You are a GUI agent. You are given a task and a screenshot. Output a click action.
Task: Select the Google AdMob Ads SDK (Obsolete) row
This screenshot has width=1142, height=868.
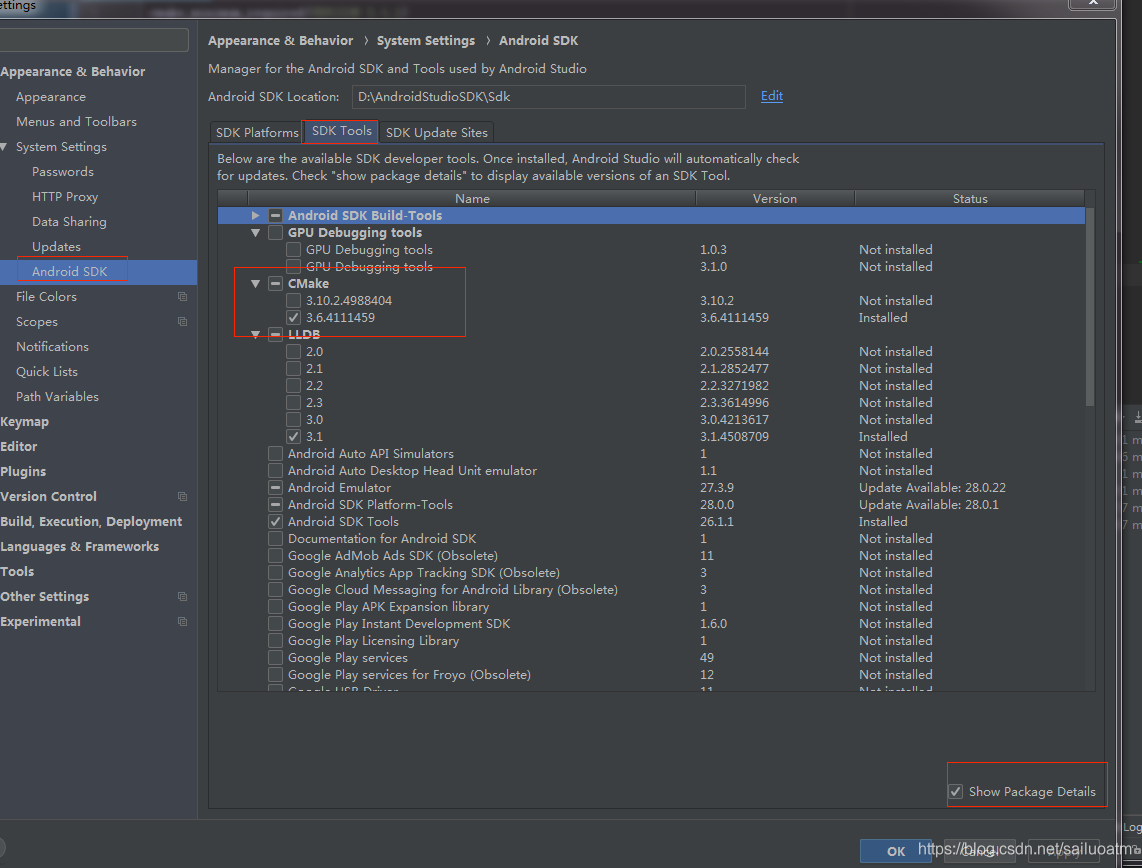[651, 556]
